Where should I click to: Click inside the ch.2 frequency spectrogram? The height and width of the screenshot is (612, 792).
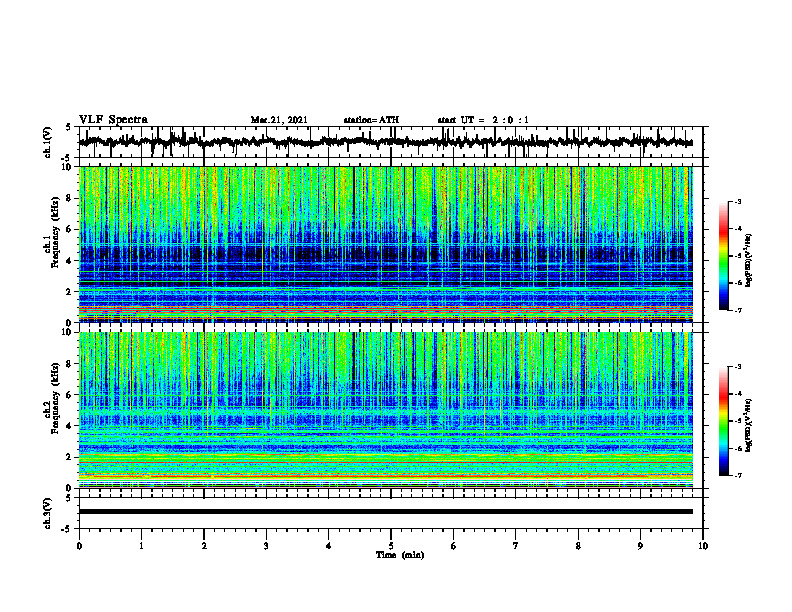click(x=385, y=410)
